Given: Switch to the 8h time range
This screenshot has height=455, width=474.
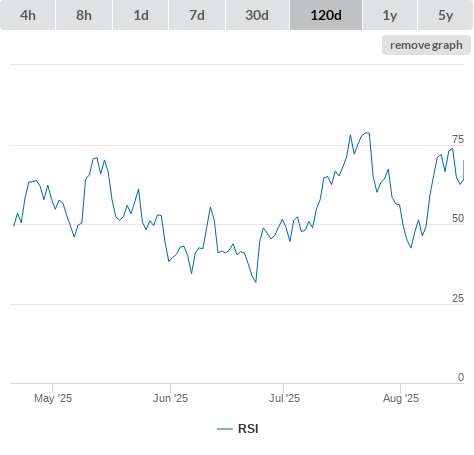Looking at the screenshot, I should [84, 15].
